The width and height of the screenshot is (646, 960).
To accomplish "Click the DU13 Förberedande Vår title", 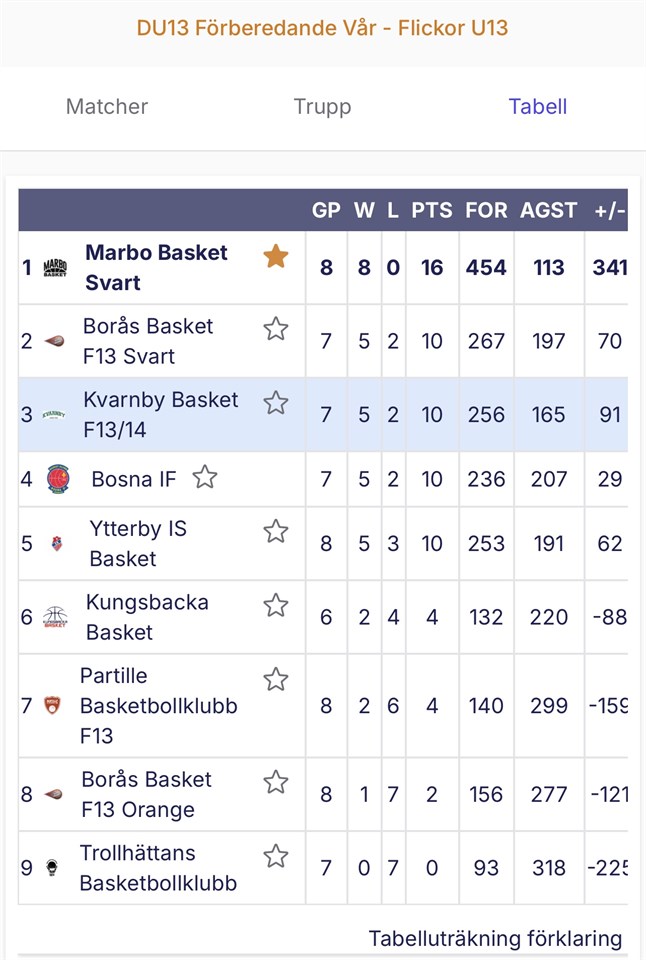I will [x=322, y=28].
